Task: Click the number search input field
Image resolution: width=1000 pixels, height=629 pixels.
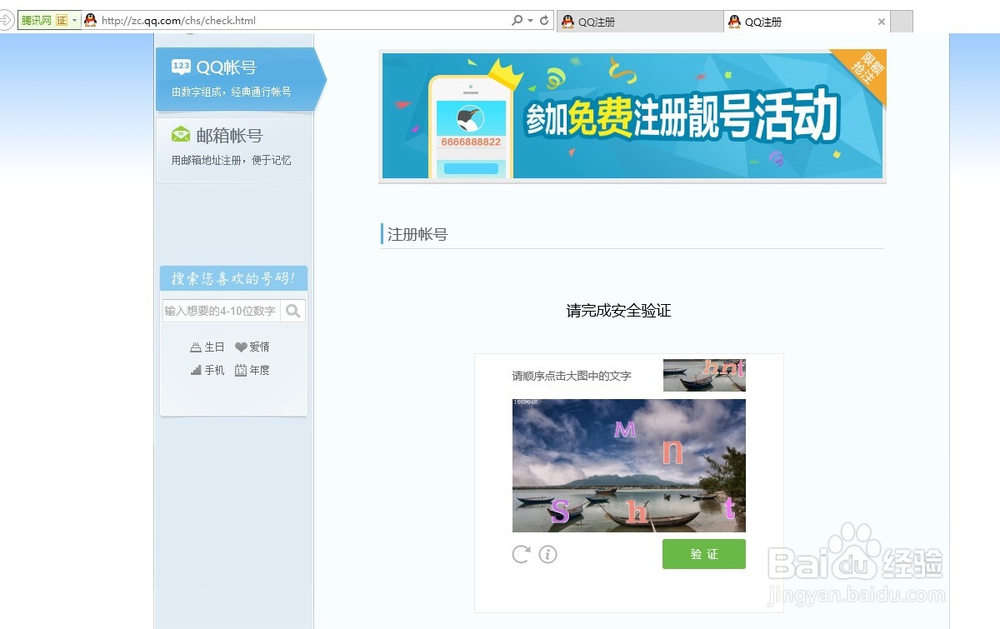Action: 221,311
